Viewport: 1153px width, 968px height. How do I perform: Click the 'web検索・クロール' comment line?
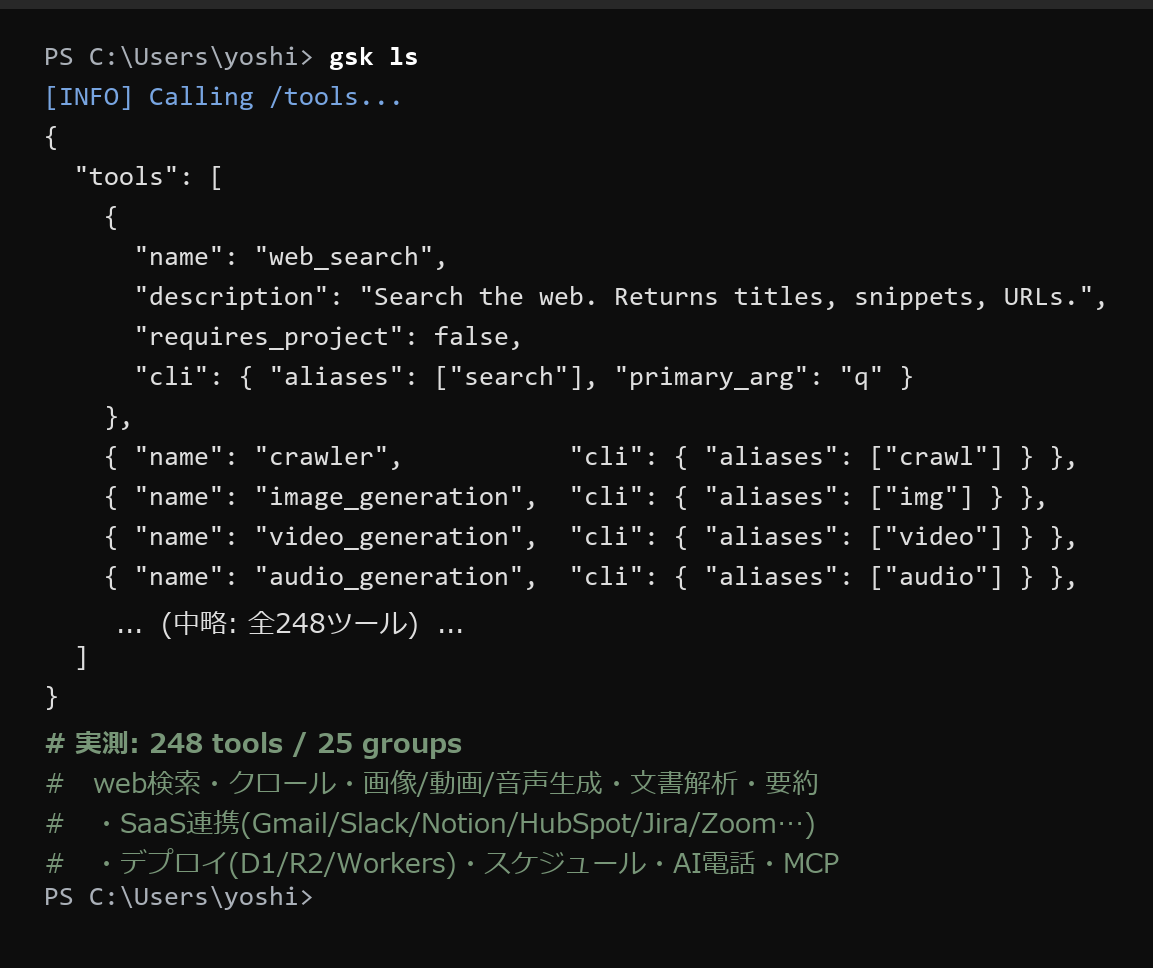pos(432,783)
